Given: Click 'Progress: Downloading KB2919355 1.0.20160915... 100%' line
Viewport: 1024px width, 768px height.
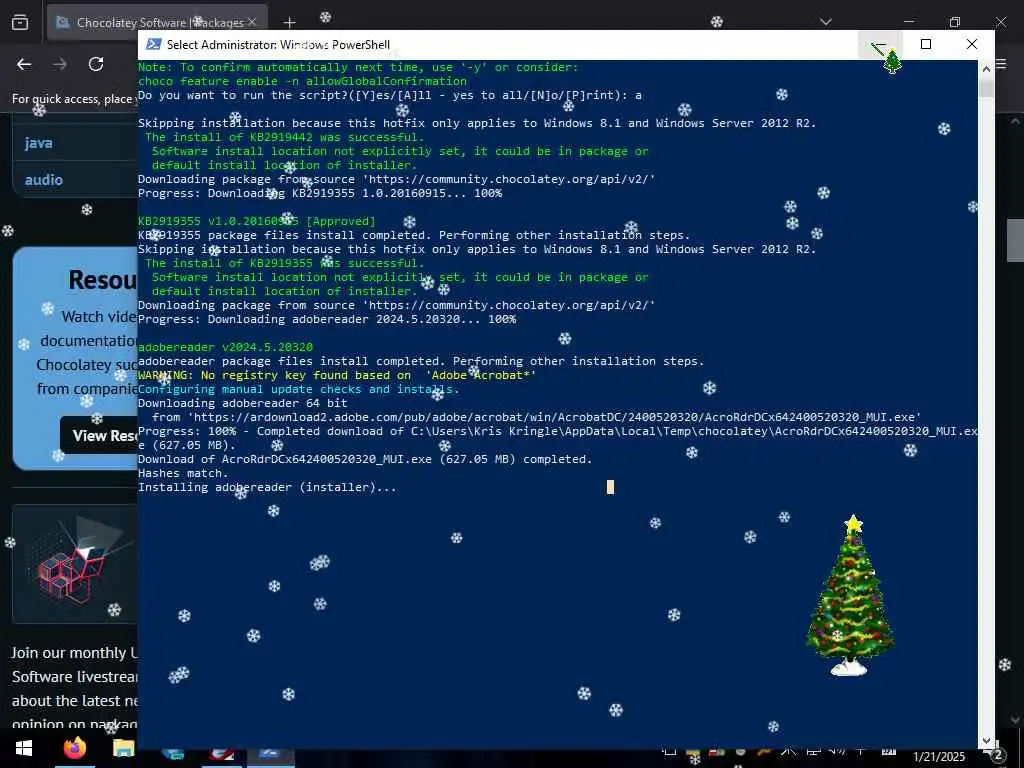Looking at the screenshot, I should pyautogui.click(x=320, y=193).
